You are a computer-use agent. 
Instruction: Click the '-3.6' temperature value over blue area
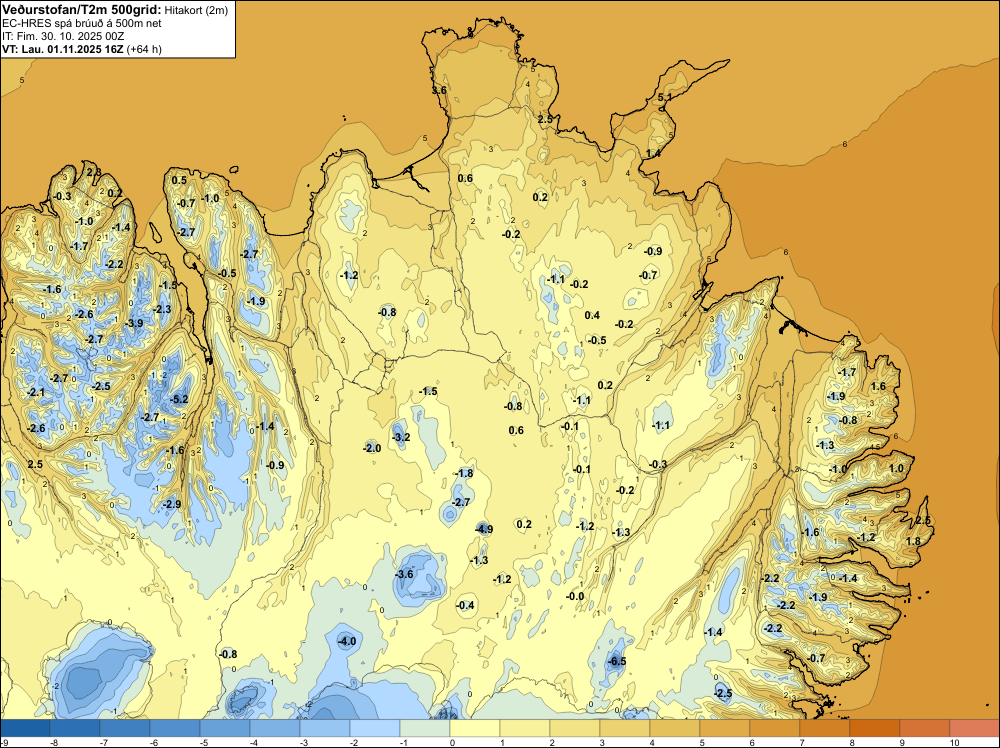click(404, 574)
